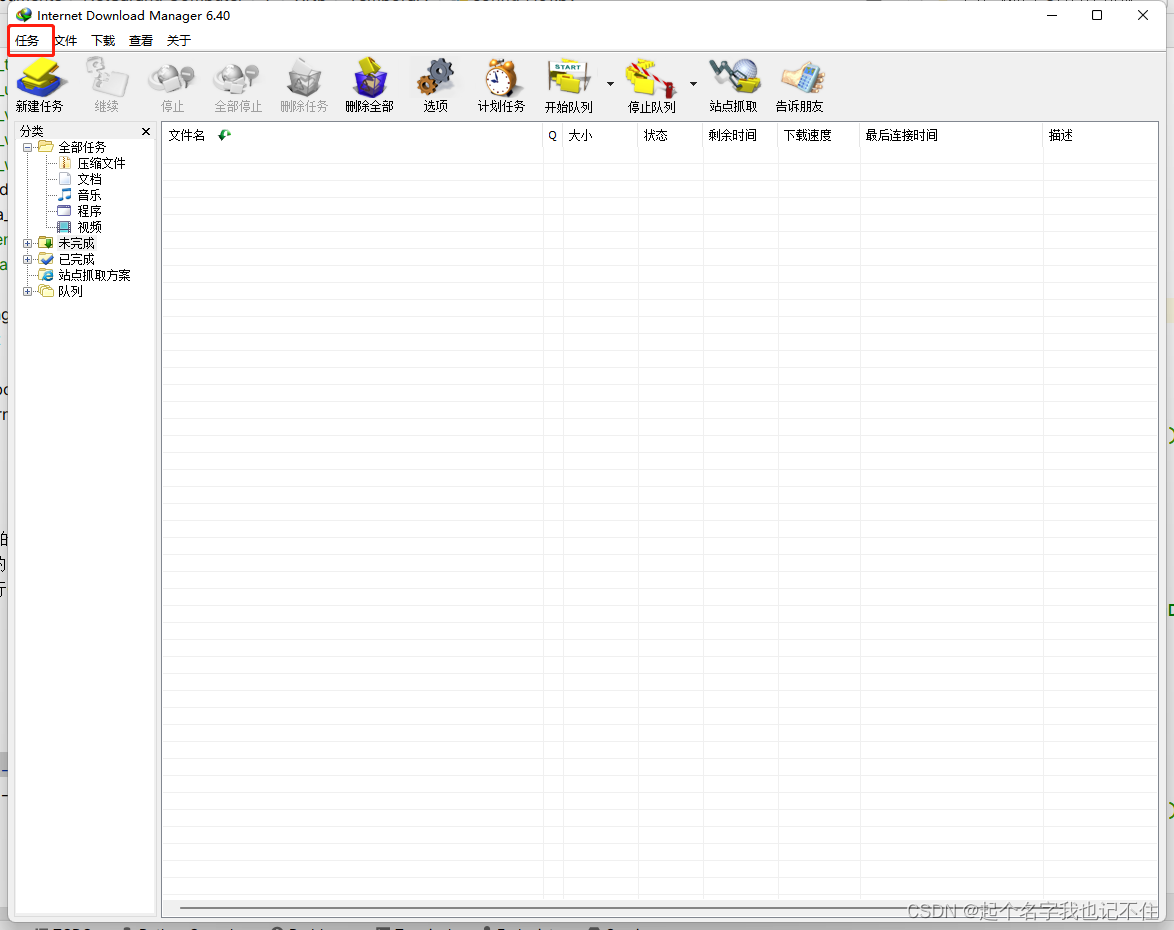1174x930 pixels.
Task: Click the 删除全部 delete-all icon
Action: pos(369,77)
